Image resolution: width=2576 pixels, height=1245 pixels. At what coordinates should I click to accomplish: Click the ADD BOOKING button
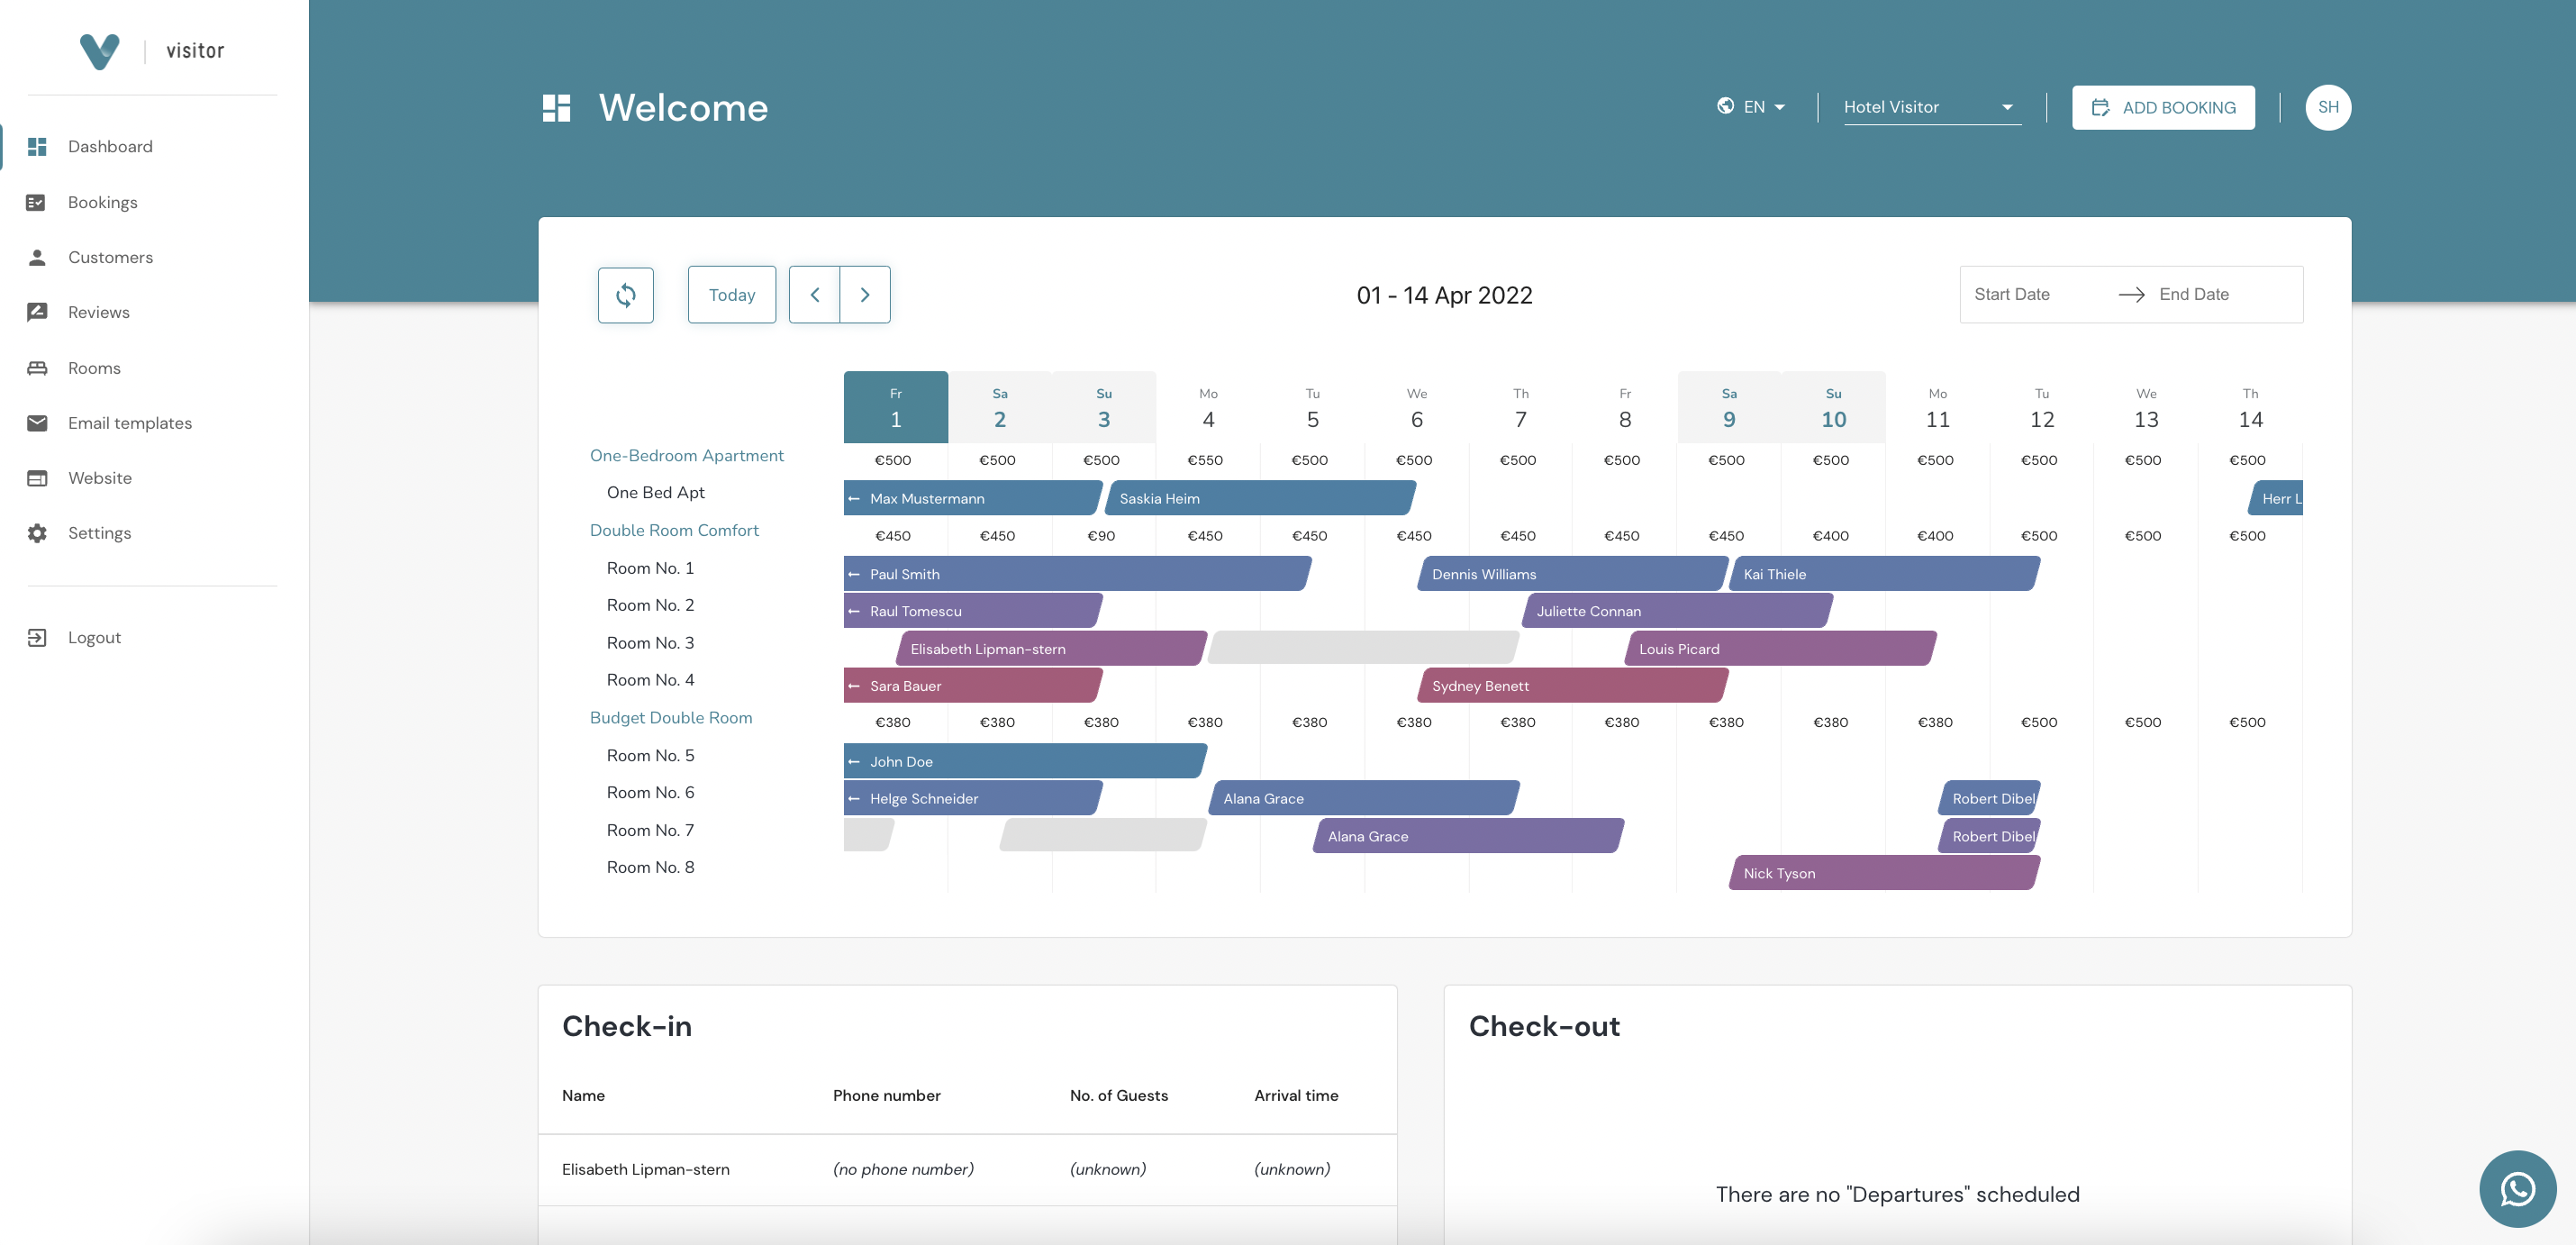2163,107
